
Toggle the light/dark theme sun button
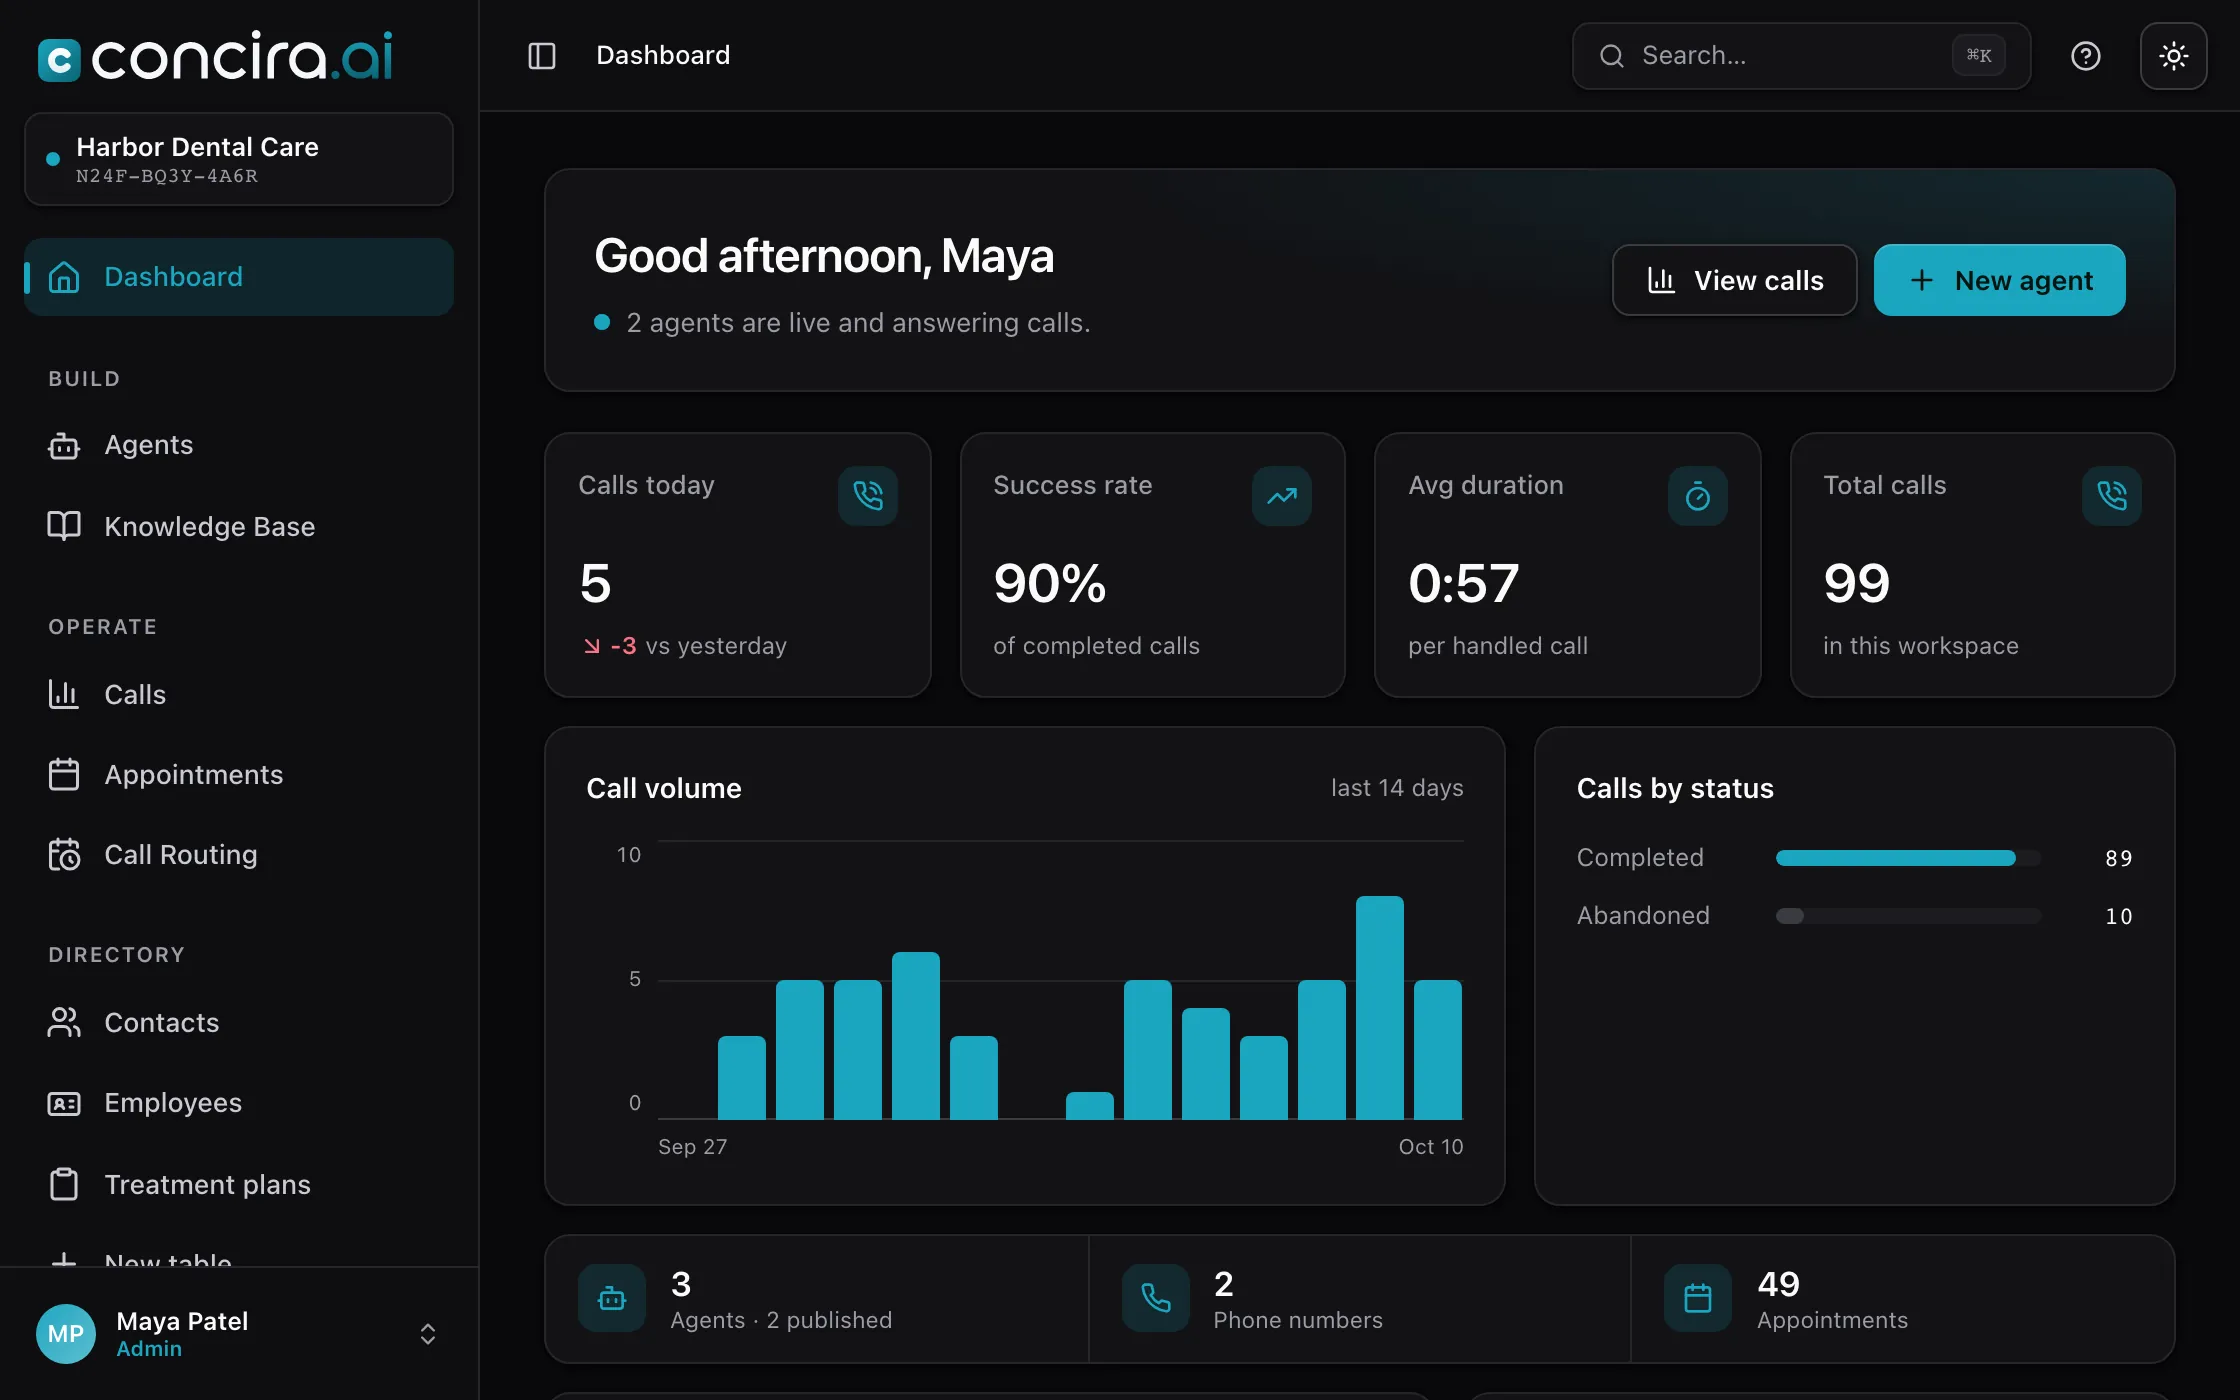[2173, 56]
